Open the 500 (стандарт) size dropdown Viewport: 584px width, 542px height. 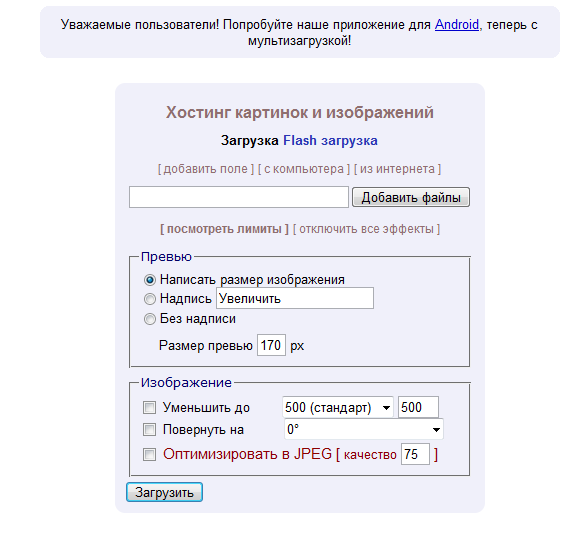coord(338,407)
